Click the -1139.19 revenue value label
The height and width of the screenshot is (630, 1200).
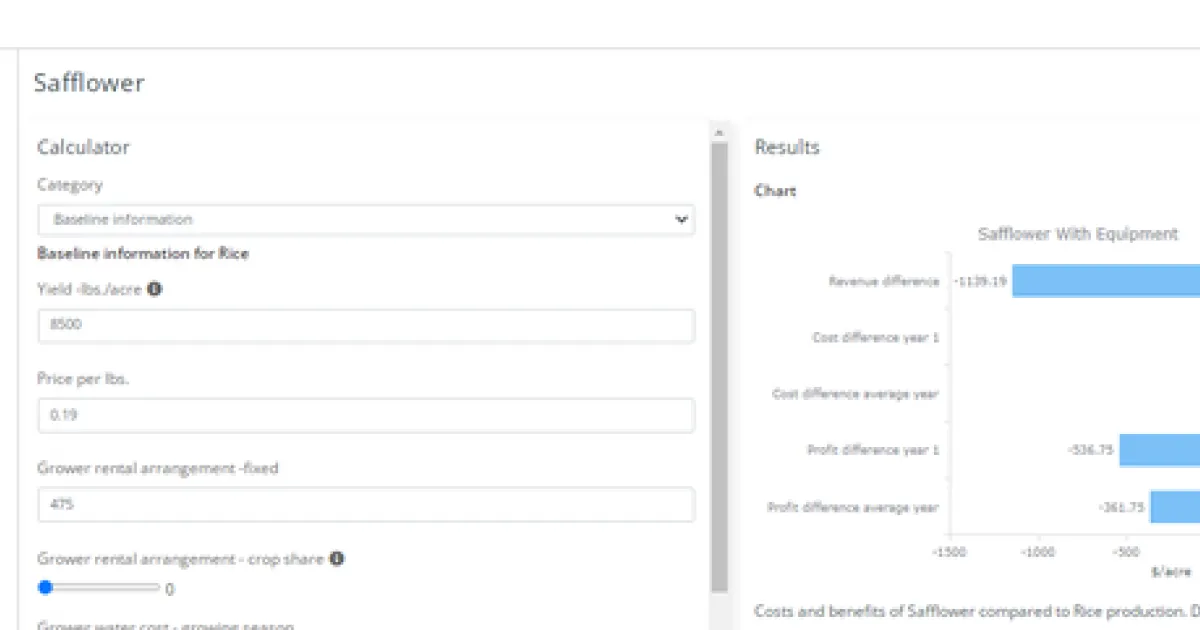click(x=980, y=281)
